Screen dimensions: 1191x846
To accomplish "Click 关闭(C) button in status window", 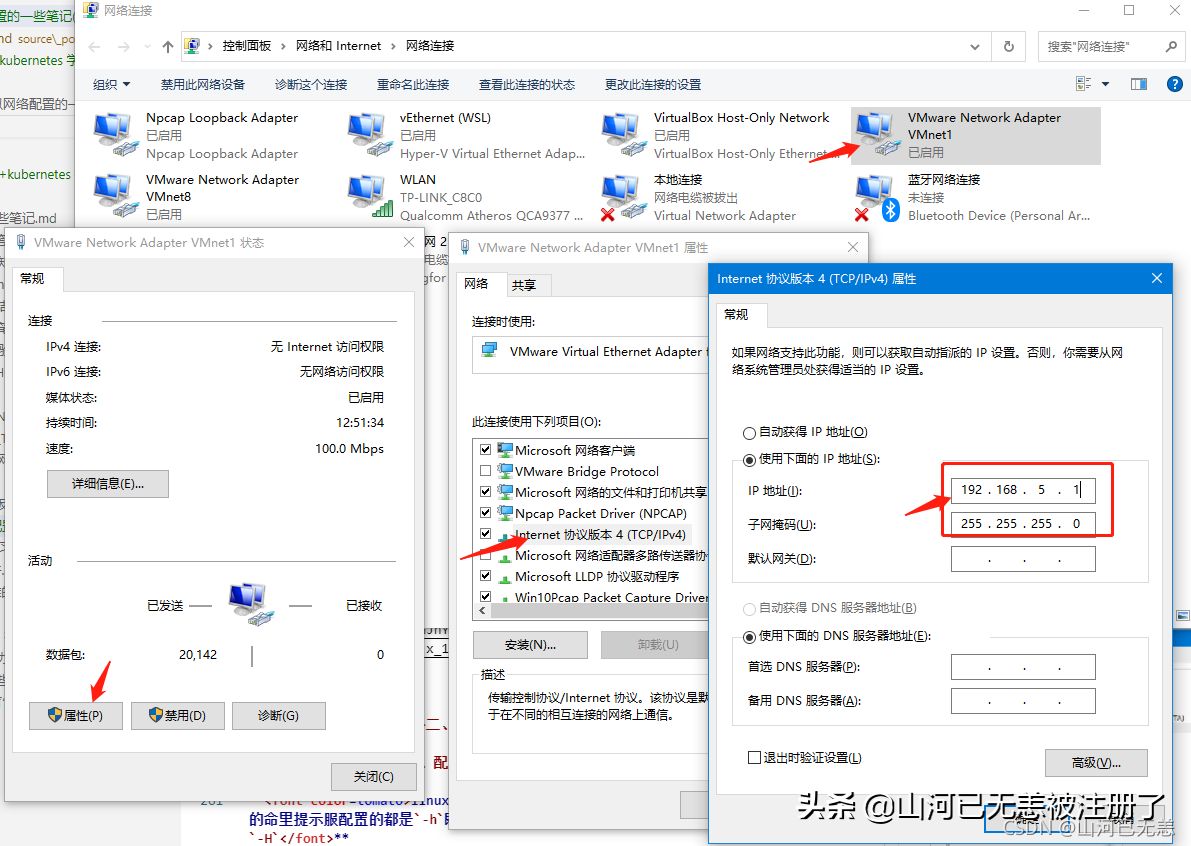I will tap(374, 777).
